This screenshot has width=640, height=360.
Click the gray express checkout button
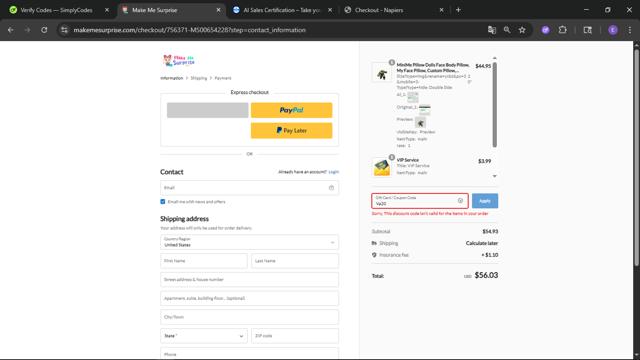[207, 110]
